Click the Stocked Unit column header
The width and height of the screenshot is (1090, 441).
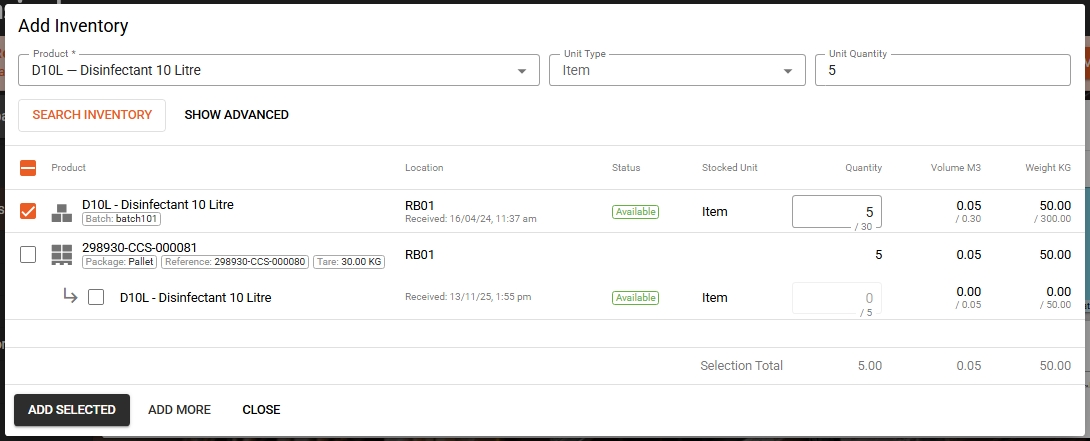(x=730, y=168)
